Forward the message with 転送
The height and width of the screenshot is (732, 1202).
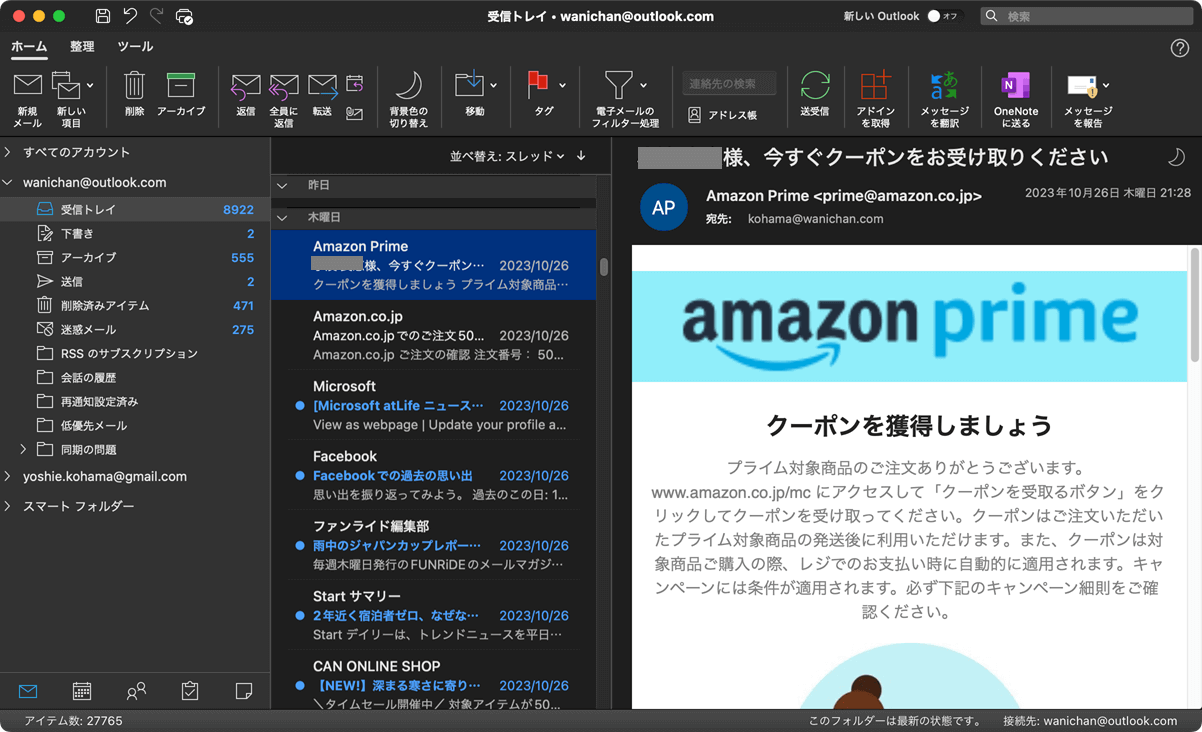[322, 95]
